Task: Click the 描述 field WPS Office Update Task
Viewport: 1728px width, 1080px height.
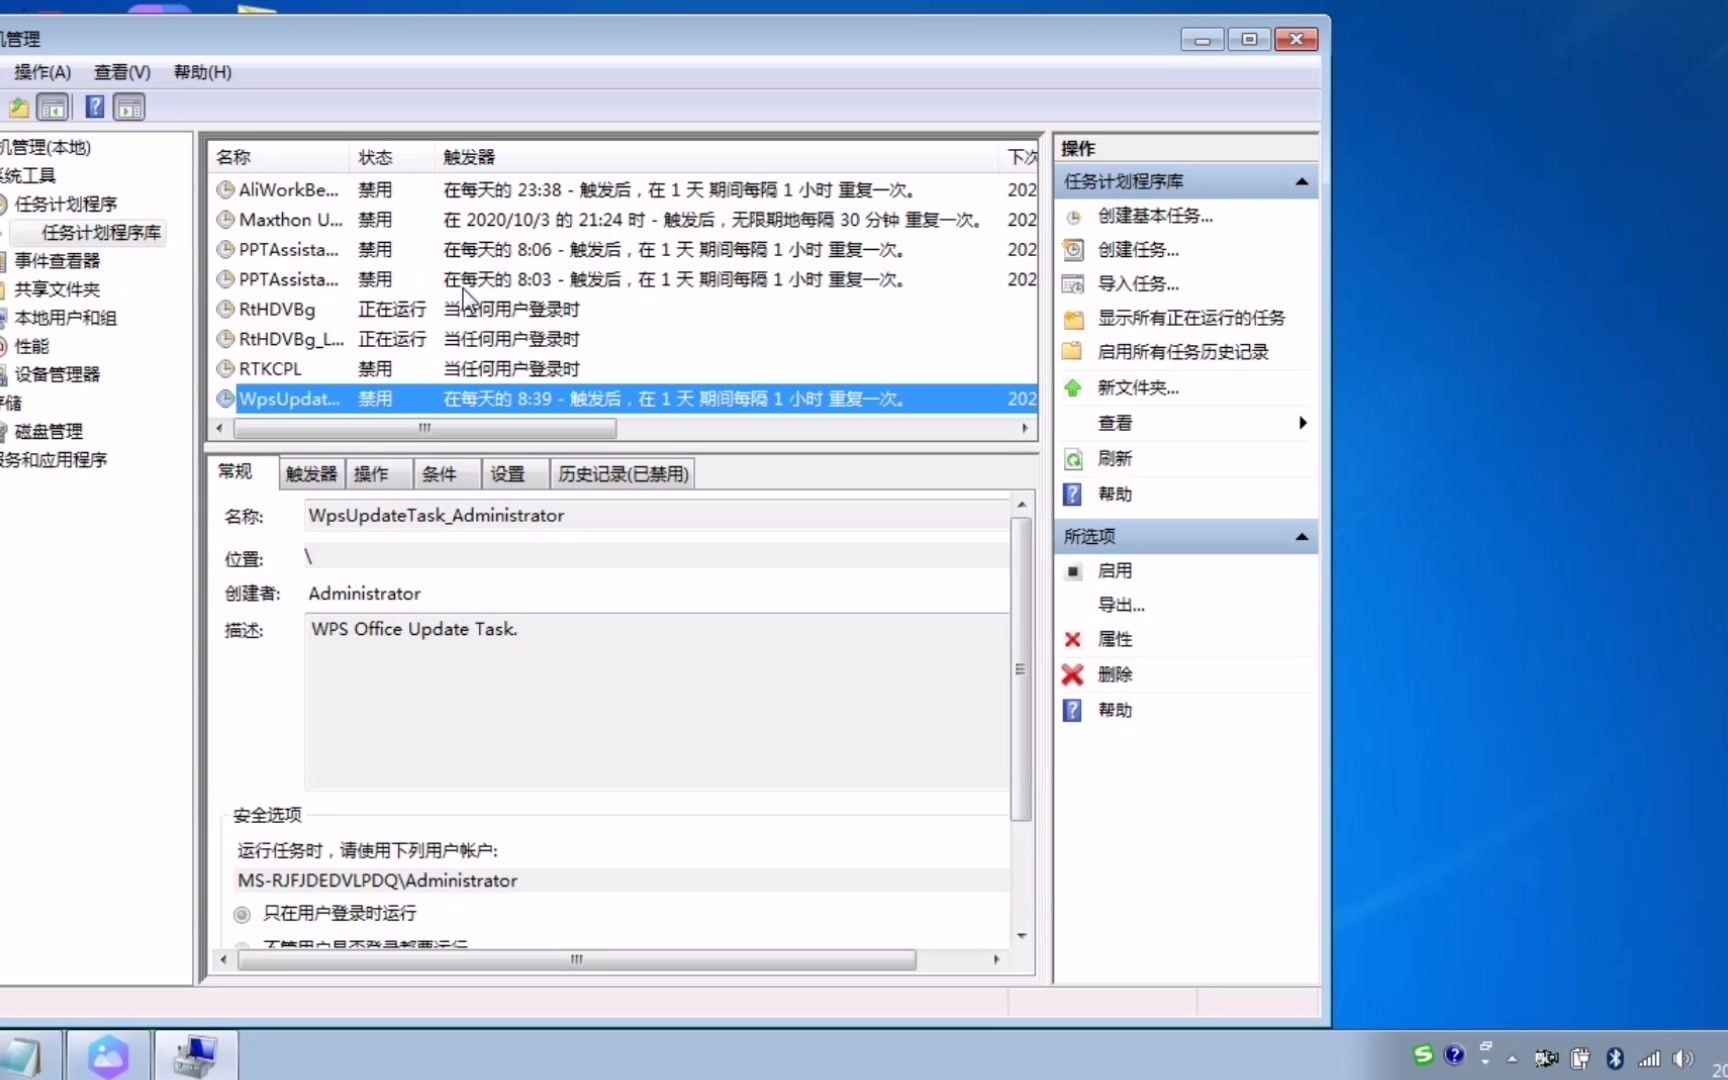Action: point(657,702)
